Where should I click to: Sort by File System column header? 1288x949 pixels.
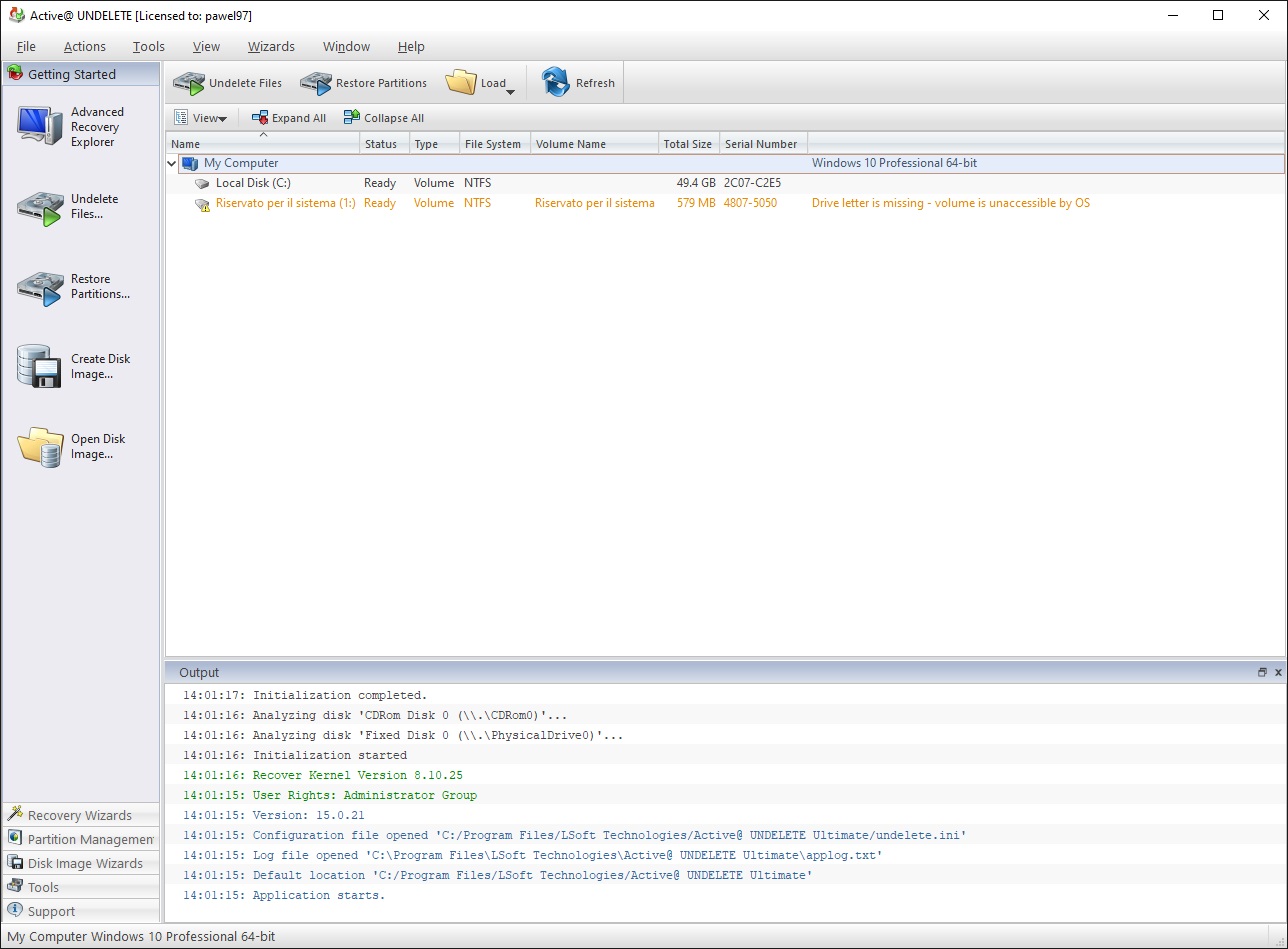coord(495,144)
